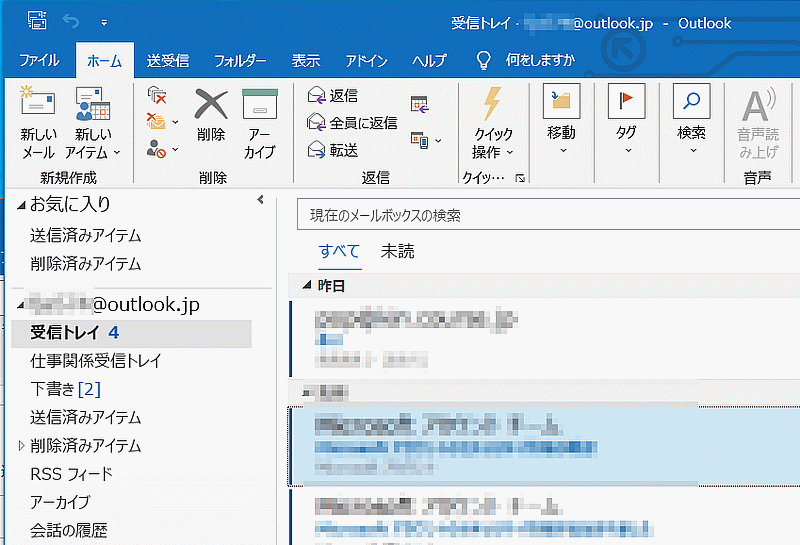Open Sent Items (送信済みアイテム) in Favorites
Image resolution: width=800 pixels, height=545 pixels.
point(86,235)
